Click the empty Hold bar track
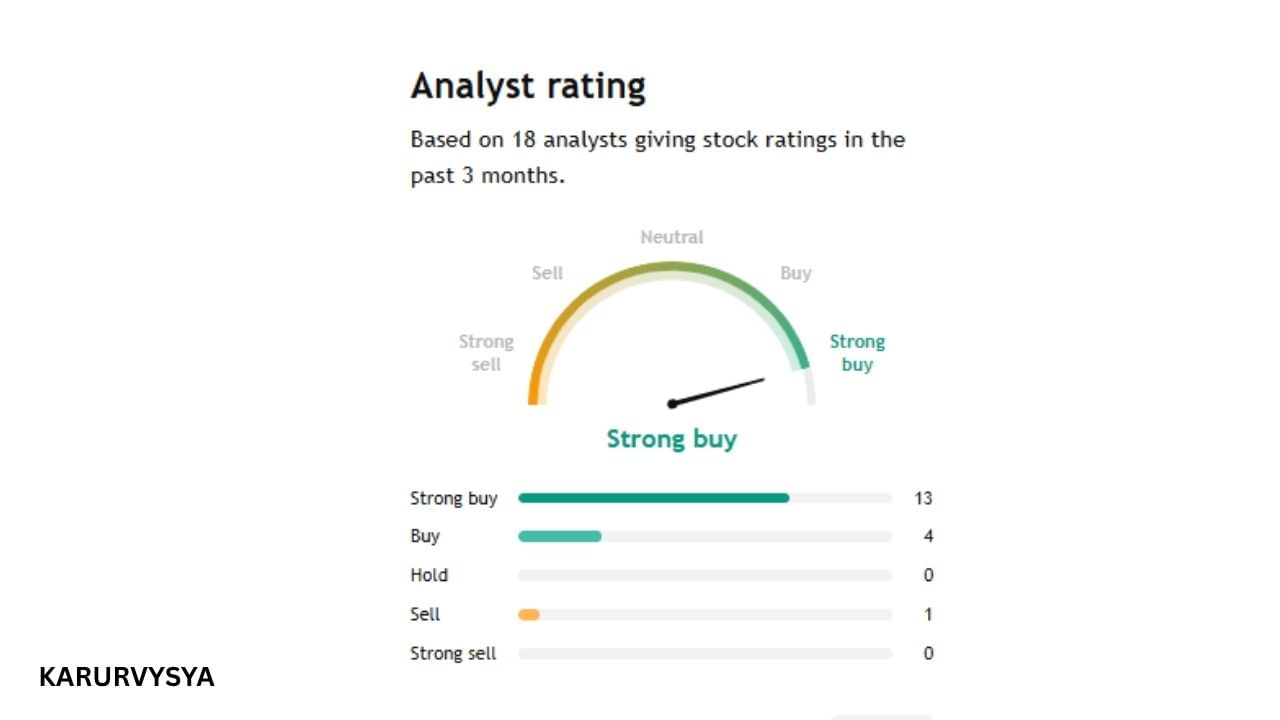 [704, 576]
